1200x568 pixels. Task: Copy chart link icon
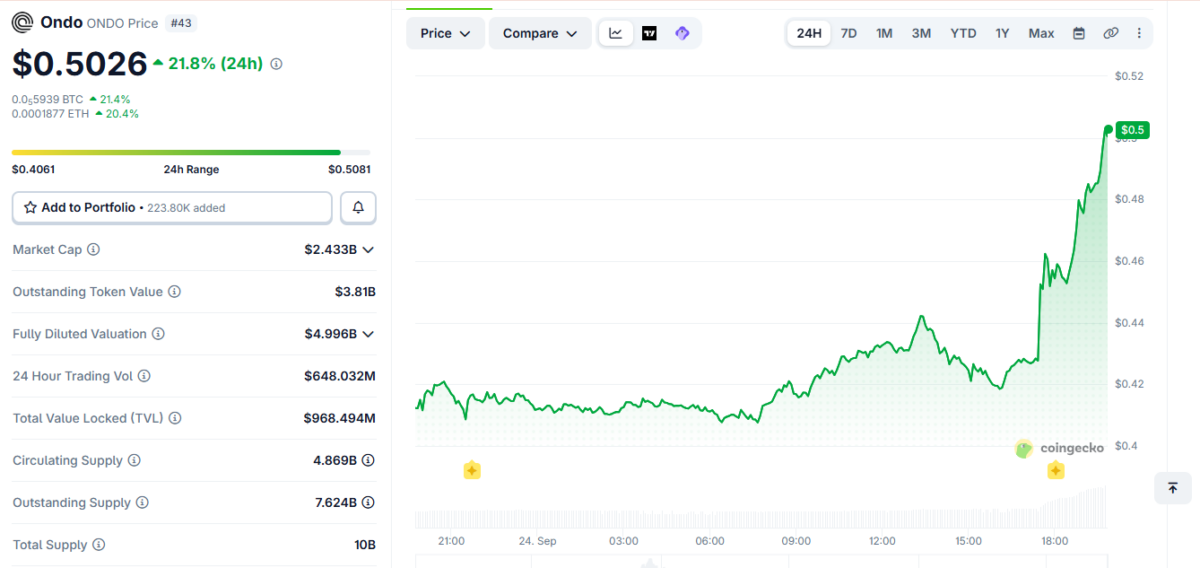(x=1110, y=33)
